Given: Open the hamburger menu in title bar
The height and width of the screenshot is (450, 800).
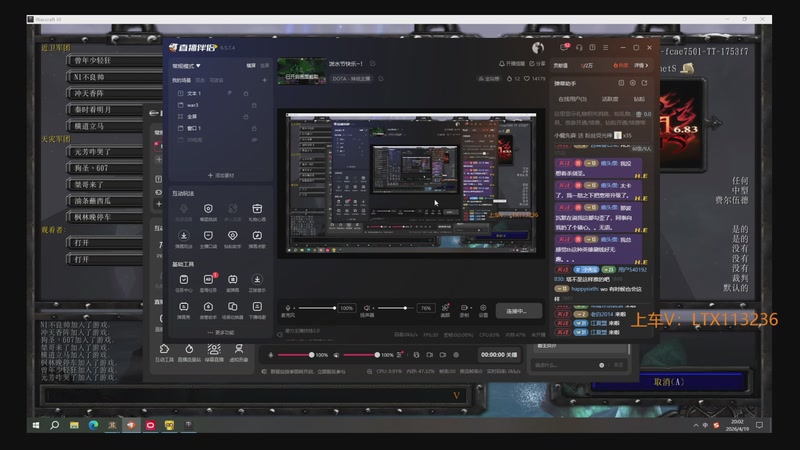Looking at the screenshot, I should (x=606, y=47).
